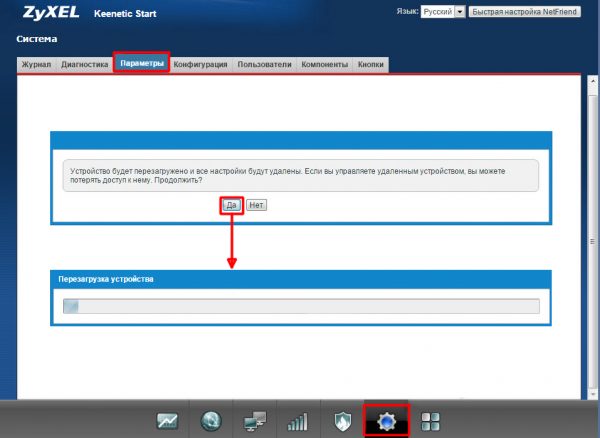
Task: Click the Быстрая настройка NetFriend button
Action: click(524, 12)
